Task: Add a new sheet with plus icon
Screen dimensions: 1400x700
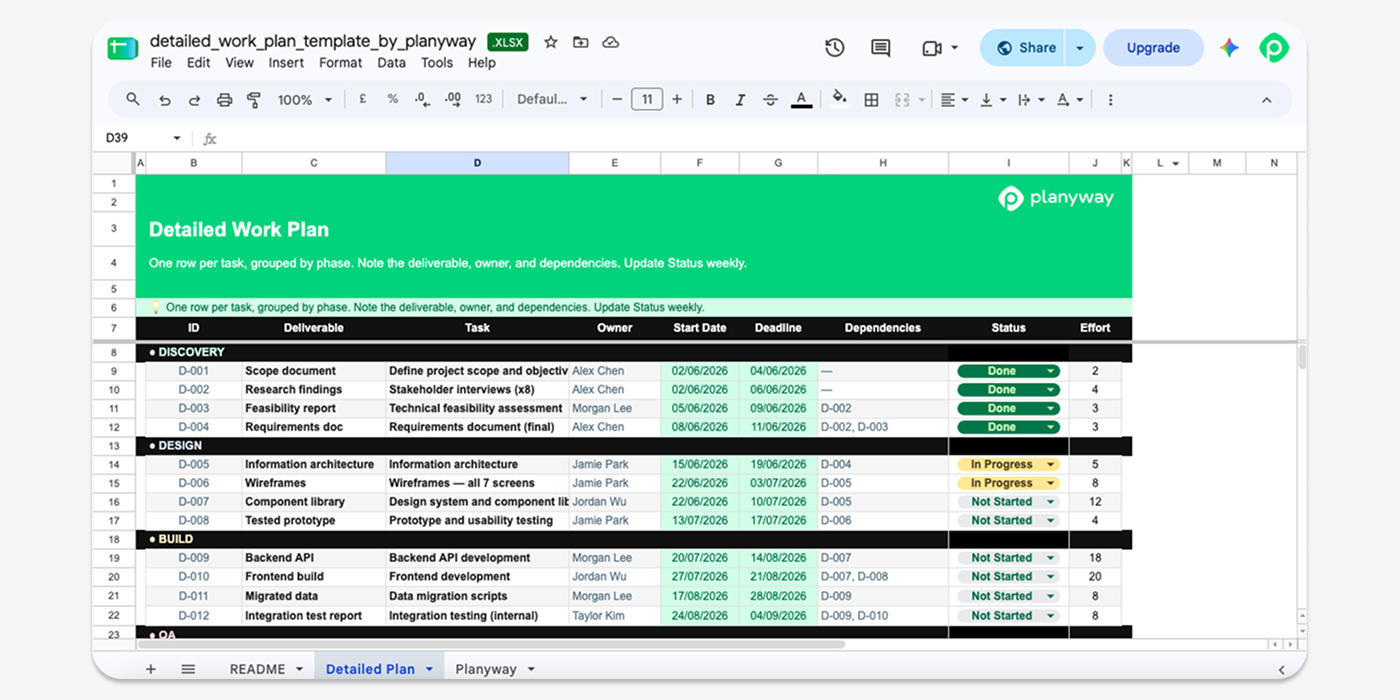Action: click(x=151, y=669)
